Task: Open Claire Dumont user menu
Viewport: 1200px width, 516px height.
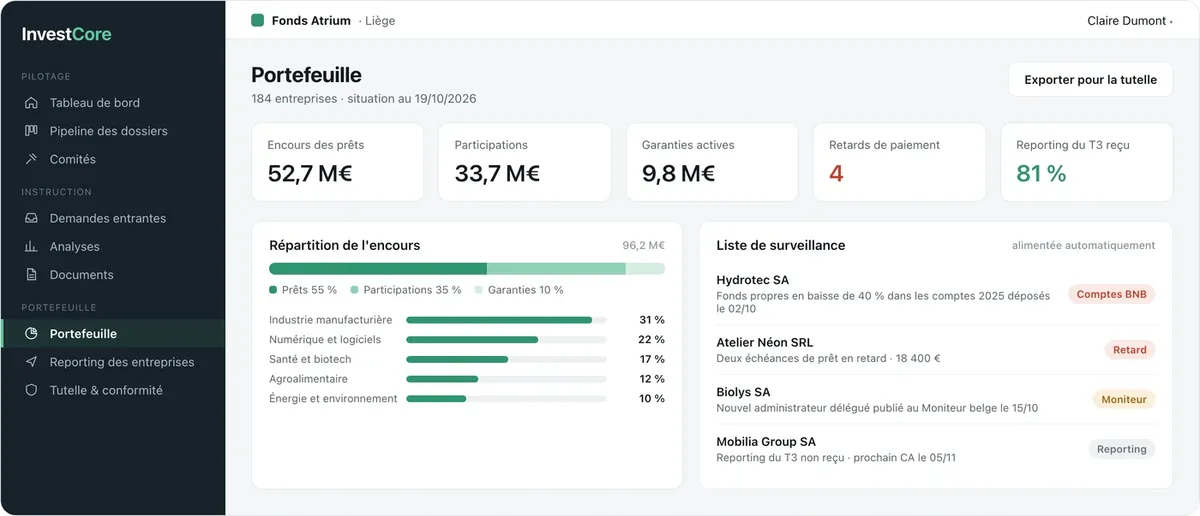Action: point(1130,20)
